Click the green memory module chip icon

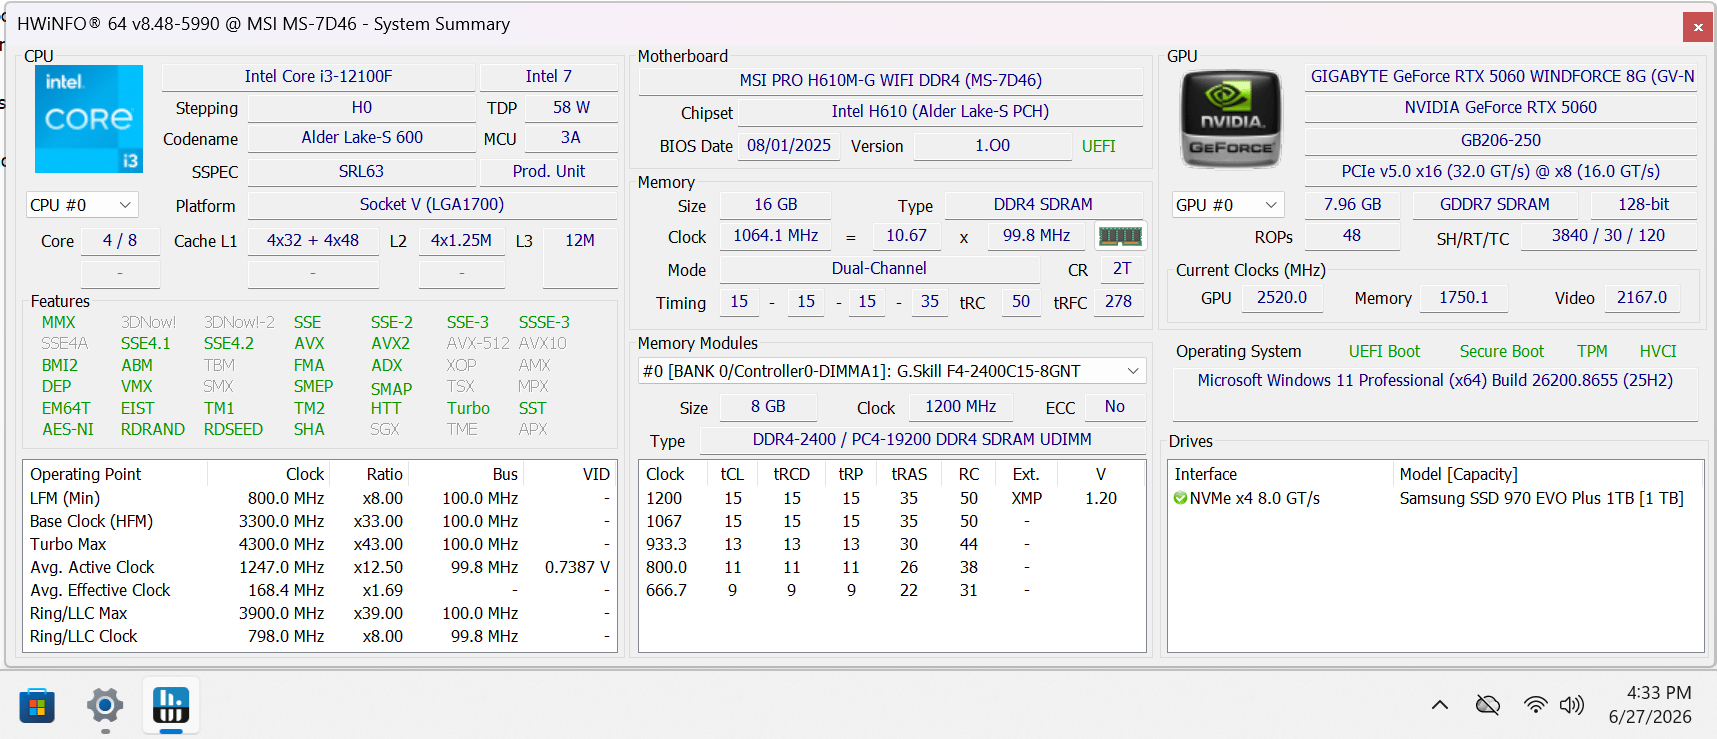coord(1119,236)
